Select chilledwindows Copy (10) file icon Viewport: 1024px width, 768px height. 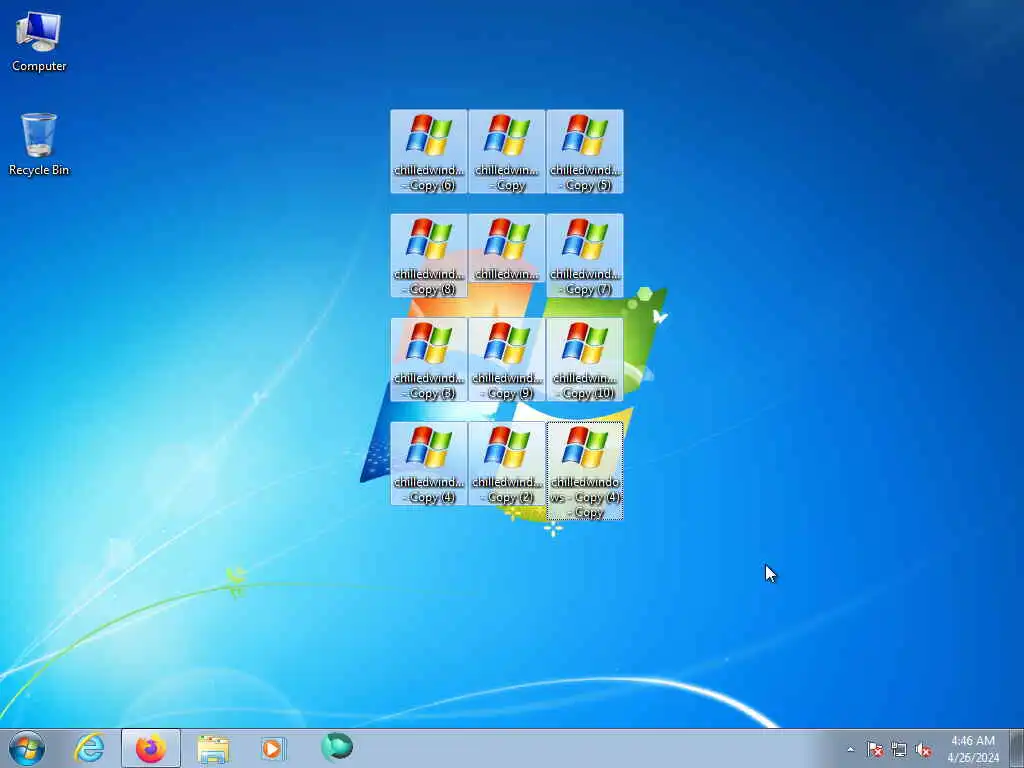point(584,359)
